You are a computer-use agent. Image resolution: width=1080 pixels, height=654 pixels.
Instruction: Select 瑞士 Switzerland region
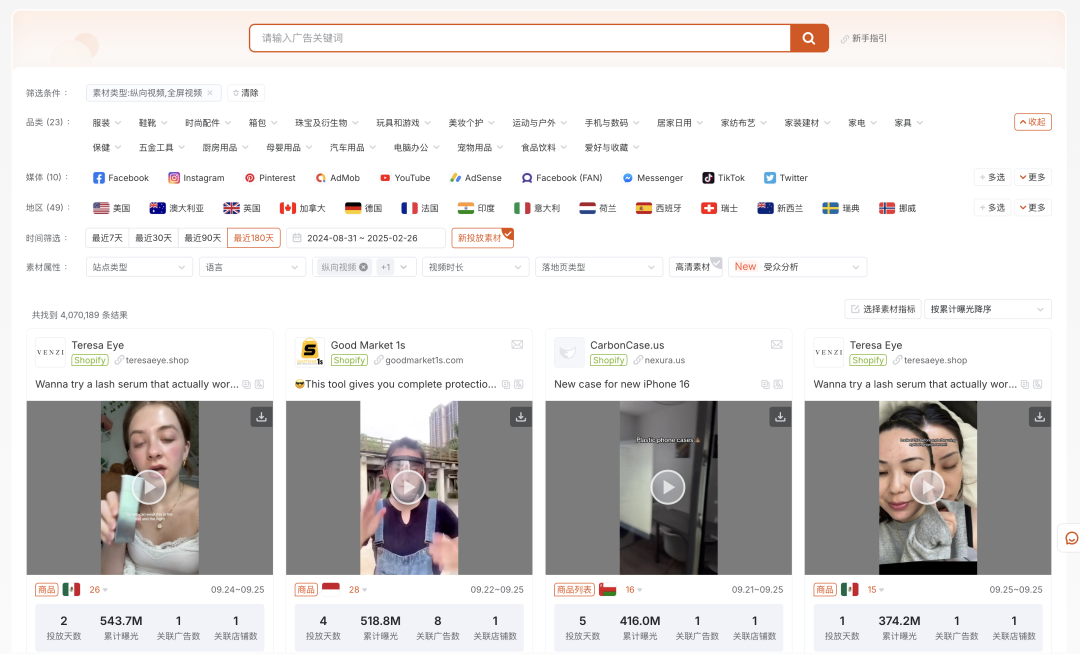[719, 208]
